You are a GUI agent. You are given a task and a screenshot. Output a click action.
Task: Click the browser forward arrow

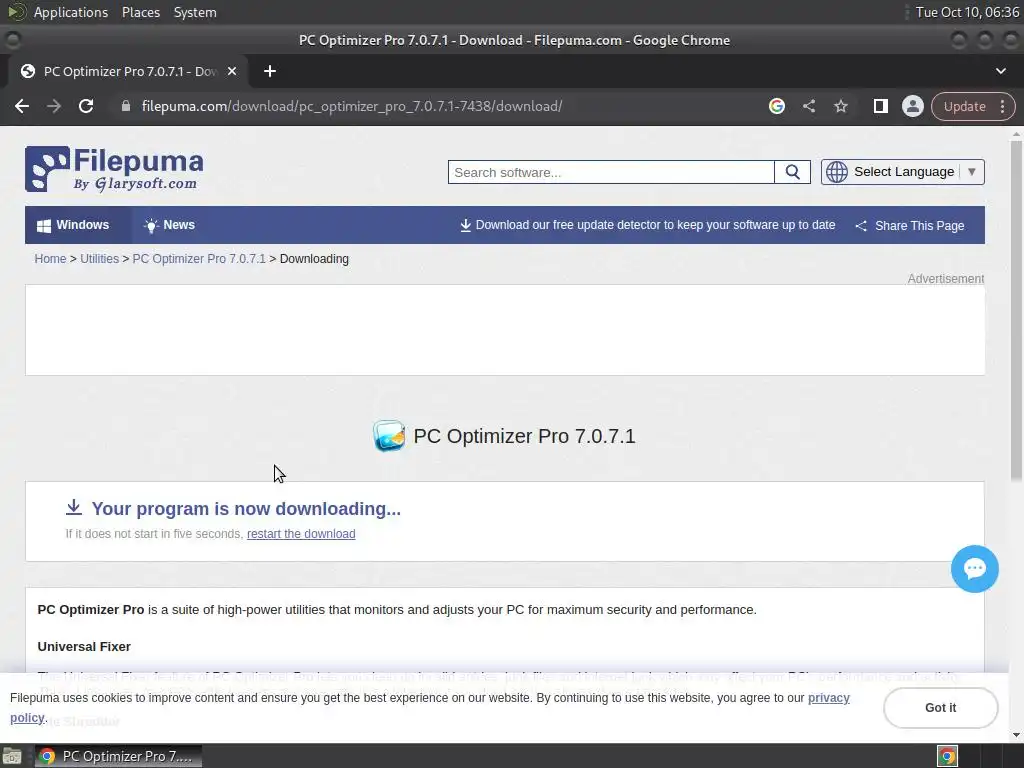click(54, 106)
